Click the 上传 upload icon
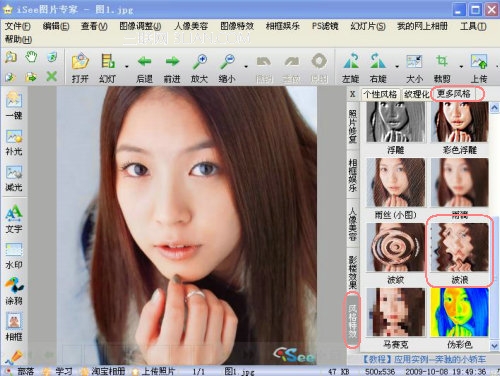The width and height of the screenshot is (500, 376). coord(479,68)
